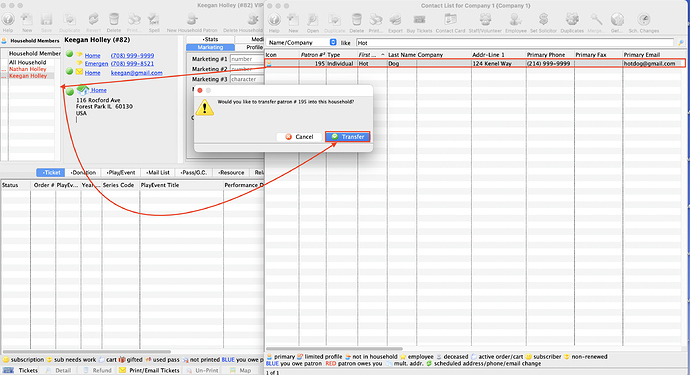Sort by Patron # column header
The height and width of the screenshot is (375, 690).
pos(312,55)
